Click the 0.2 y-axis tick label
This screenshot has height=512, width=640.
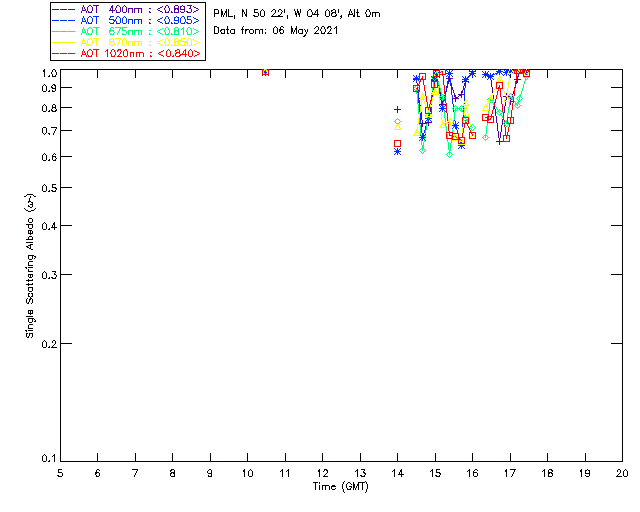49,344
